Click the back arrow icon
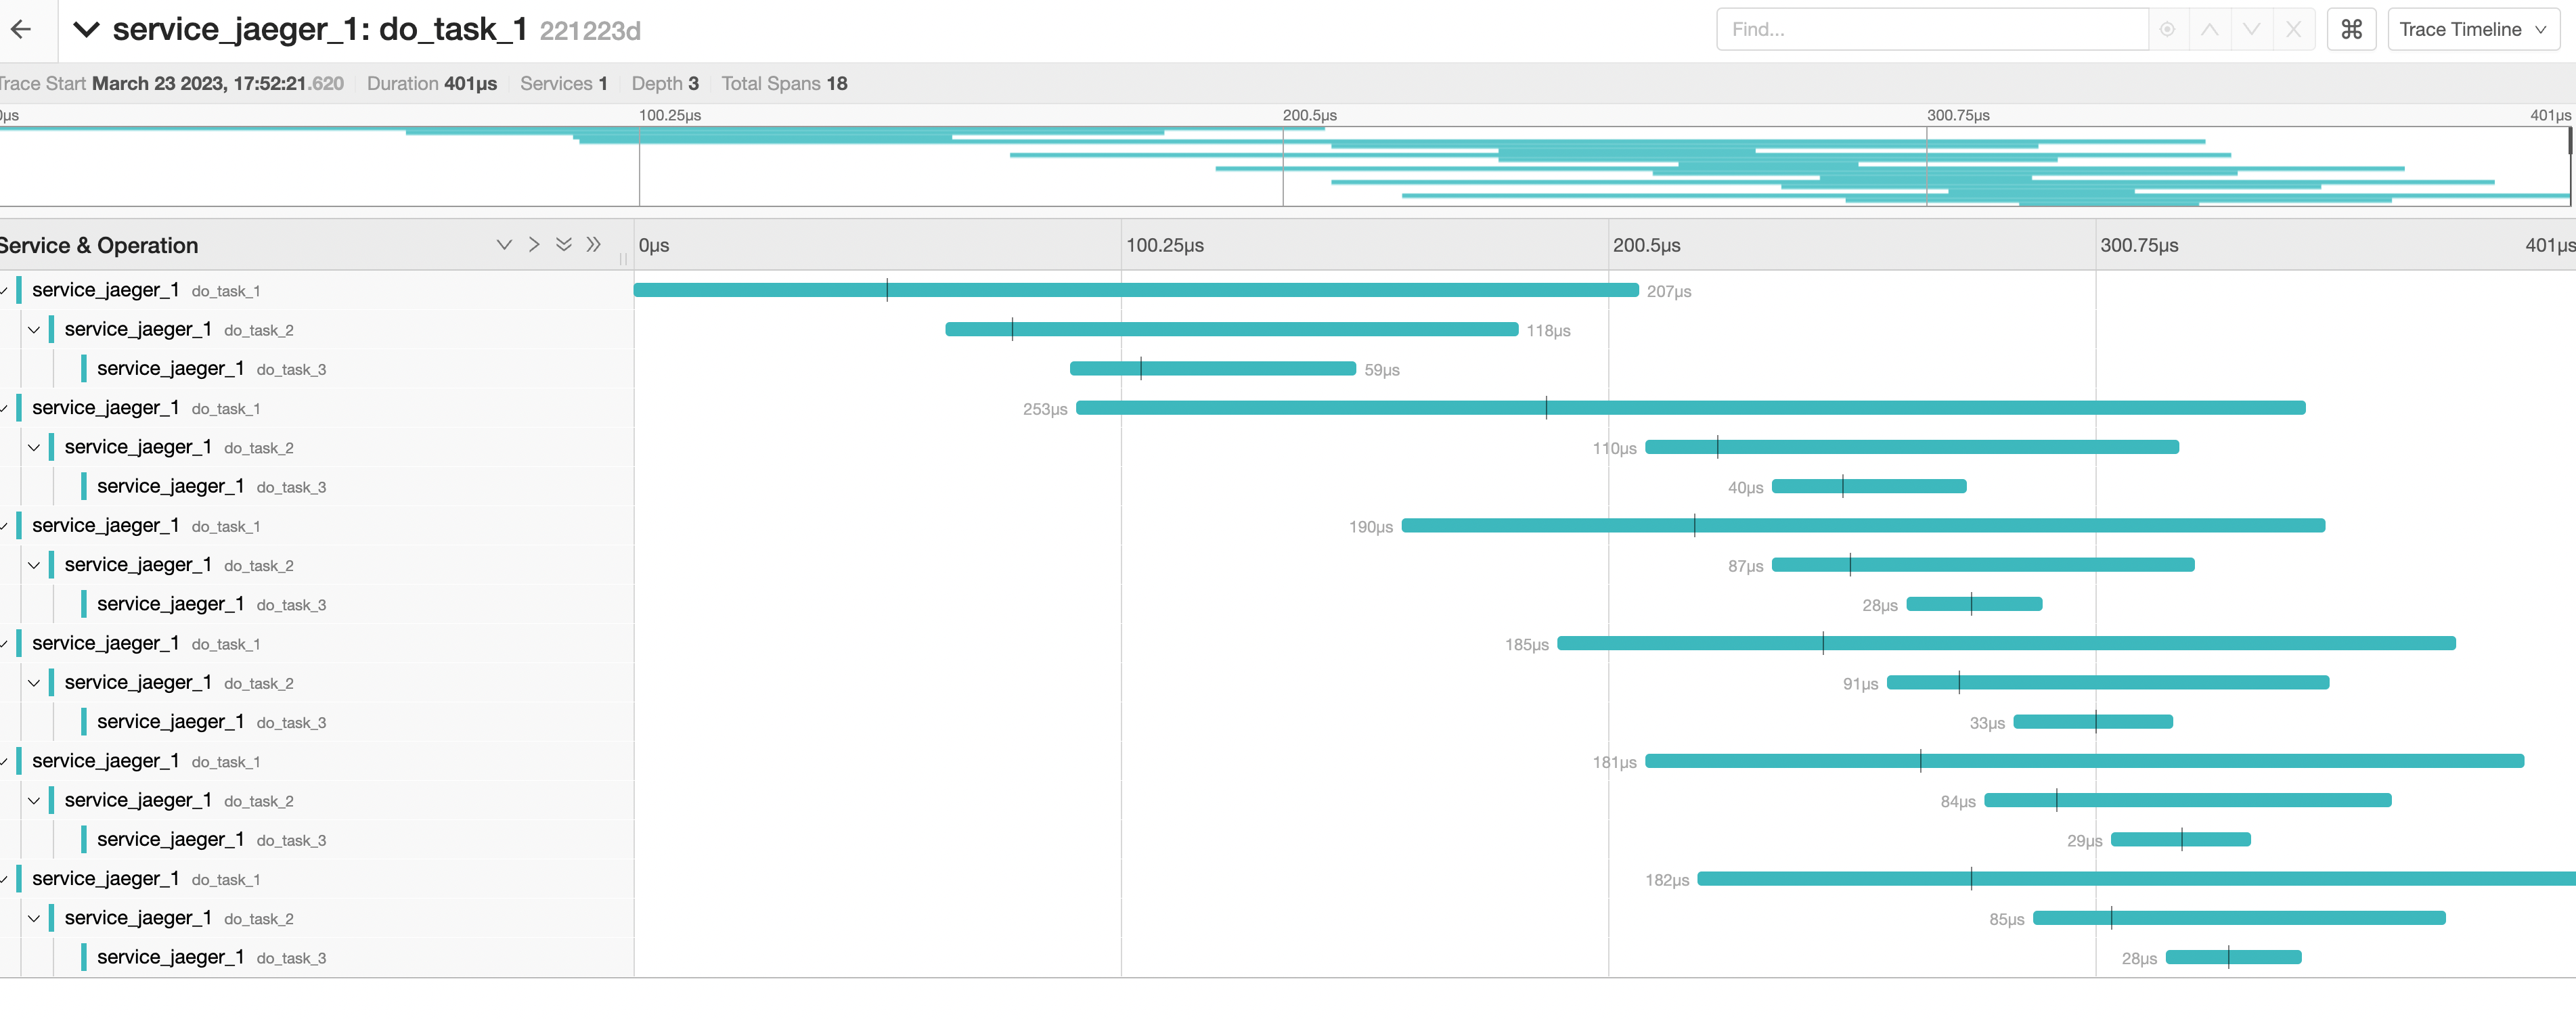 (21, 30)
